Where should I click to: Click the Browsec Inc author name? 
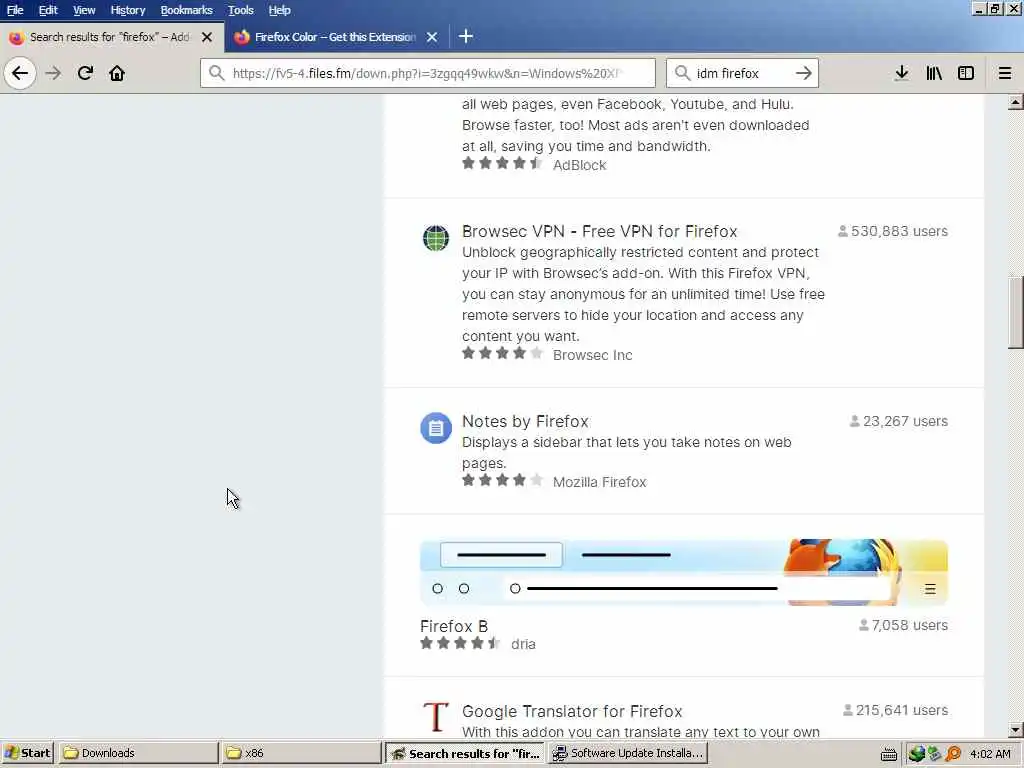click(x=592, y=355)
